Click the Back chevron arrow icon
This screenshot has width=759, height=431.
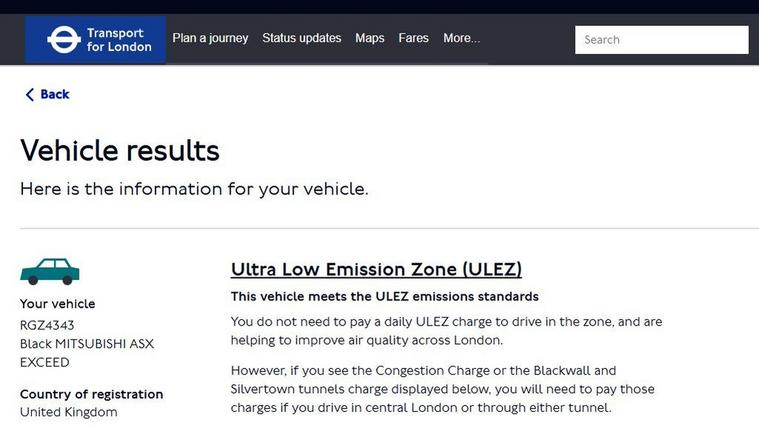coord(30,94)
